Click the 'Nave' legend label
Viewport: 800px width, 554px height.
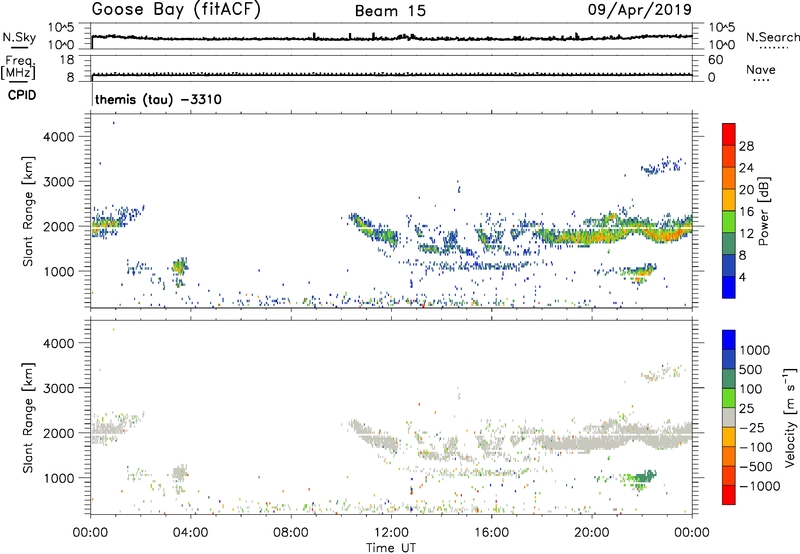pyautogui.click(x=761, y=69)
